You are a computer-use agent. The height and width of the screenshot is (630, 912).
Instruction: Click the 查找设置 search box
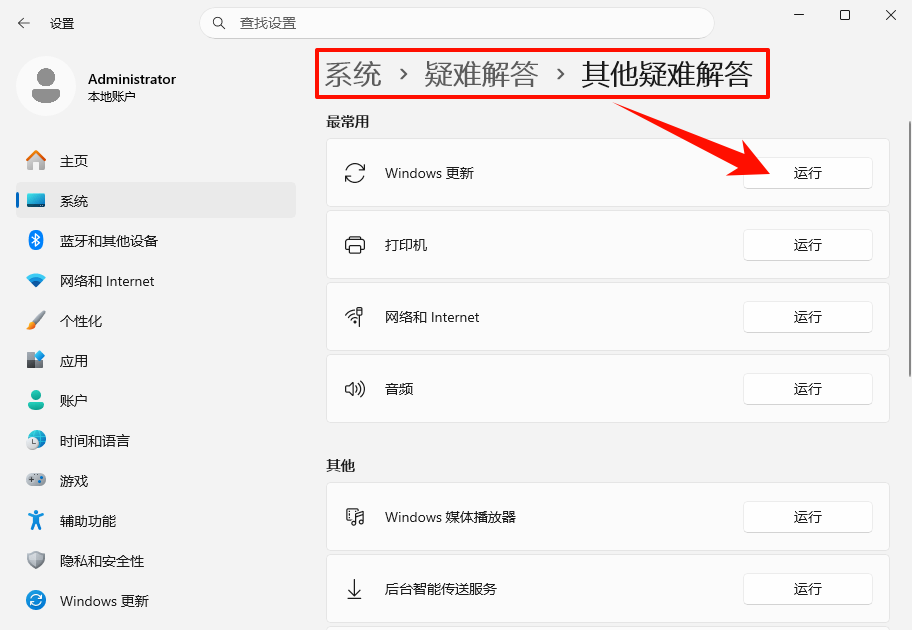(457, 23)
